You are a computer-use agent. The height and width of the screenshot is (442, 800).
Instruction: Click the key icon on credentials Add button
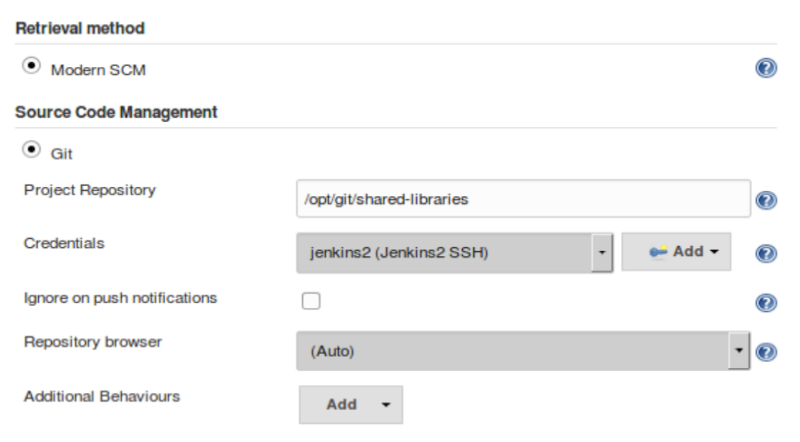click(658, 252)
